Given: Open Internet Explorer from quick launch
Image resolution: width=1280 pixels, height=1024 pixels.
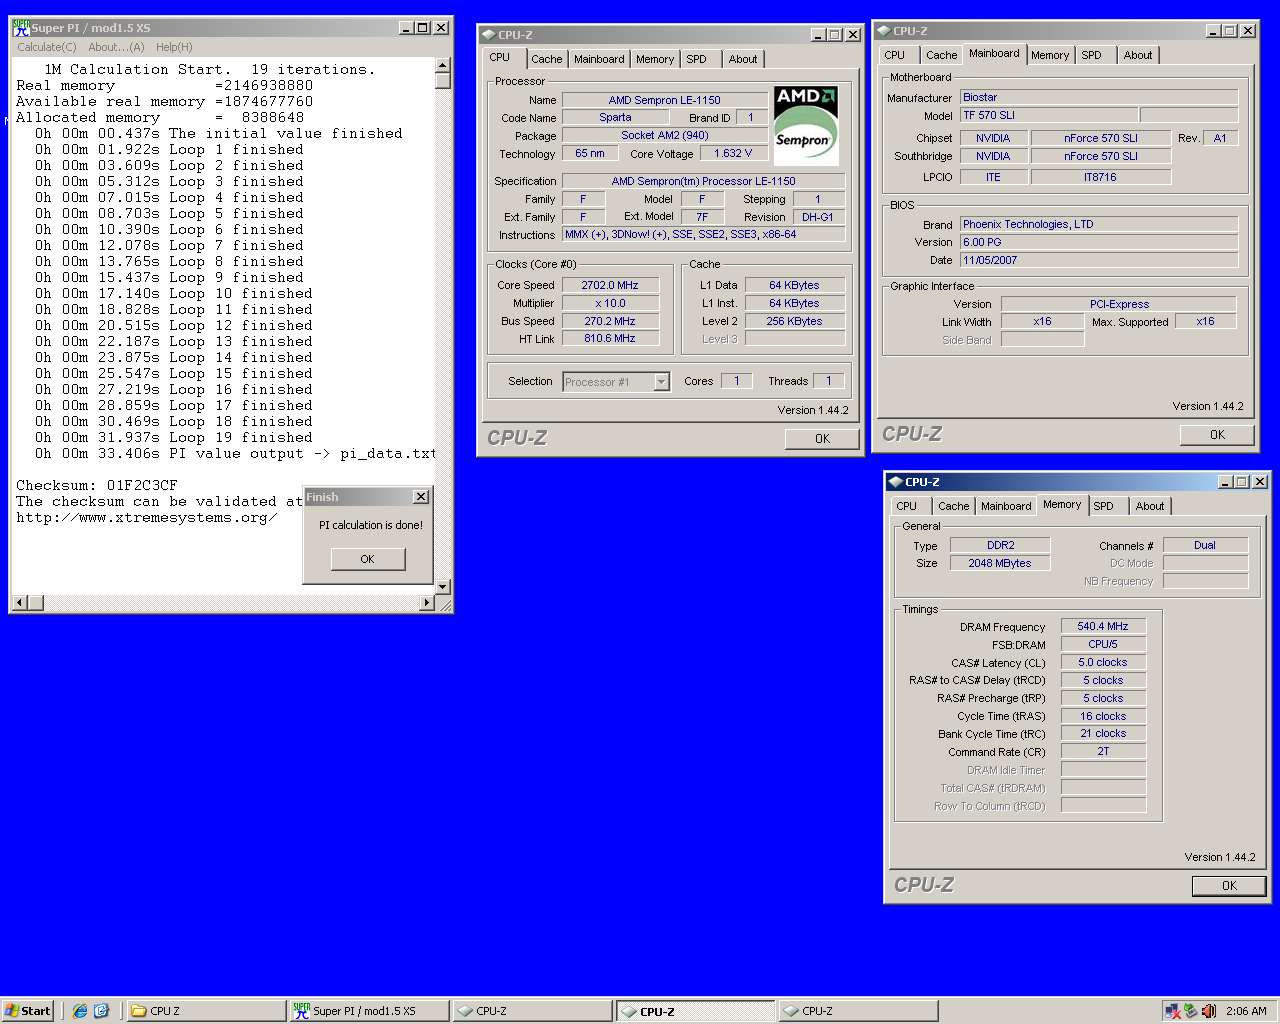Looking at the screenshot, I should (x=80, y=1011).
